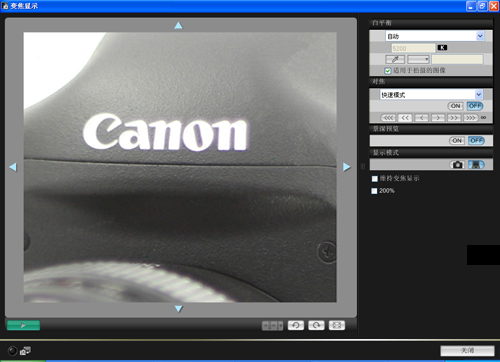This screenshot has height=362, width=500.
Task: Click the green play arrow button
Action: tap(23, 325)
